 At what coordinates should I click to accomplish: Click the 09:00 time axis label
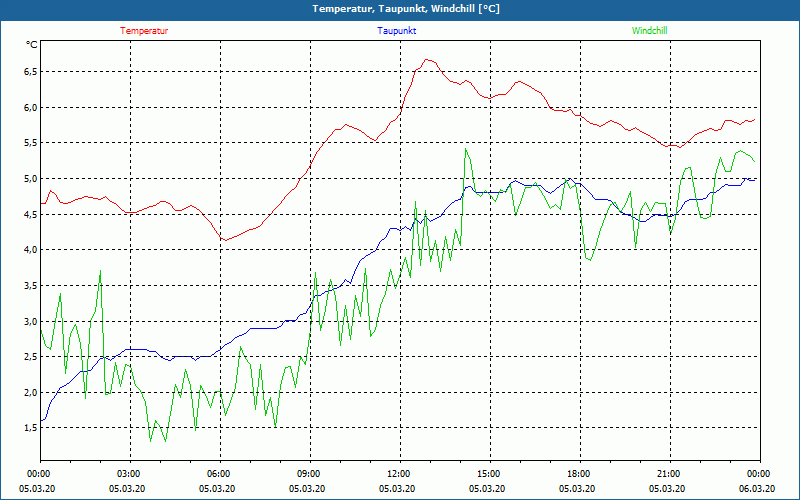pos(310,473)
